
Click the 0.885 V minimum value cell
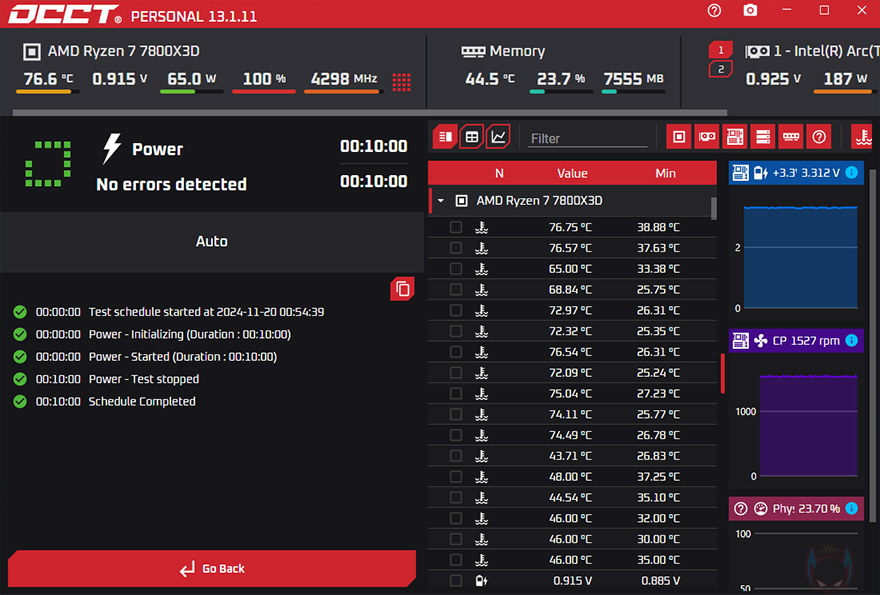tap(660, 580)
